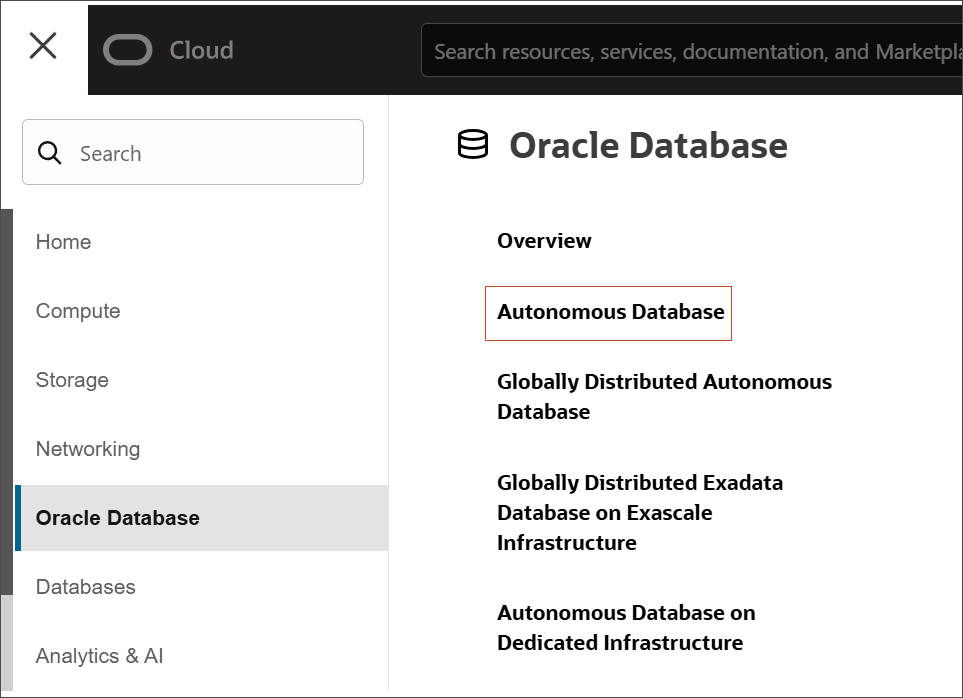963x698 pixels.
Task: Open the Analytics & AI category
Action: click(99, 656)
